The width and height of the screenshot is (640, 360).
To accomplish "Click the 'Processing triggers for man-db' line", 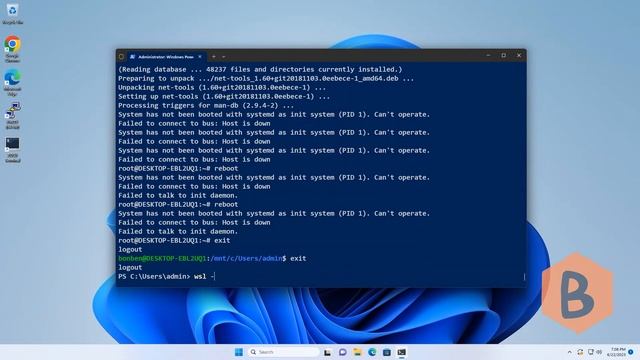I will 206,105.
